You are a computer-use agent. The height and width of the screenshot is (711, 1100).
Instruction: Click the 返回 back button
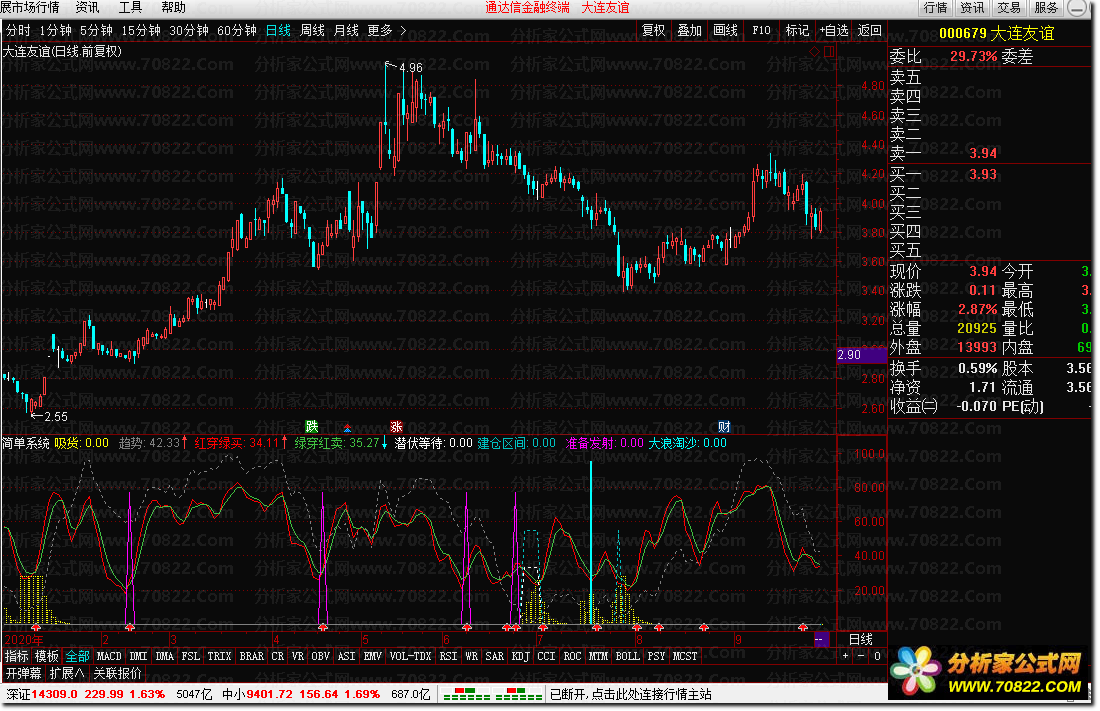(x=870, y=30)
